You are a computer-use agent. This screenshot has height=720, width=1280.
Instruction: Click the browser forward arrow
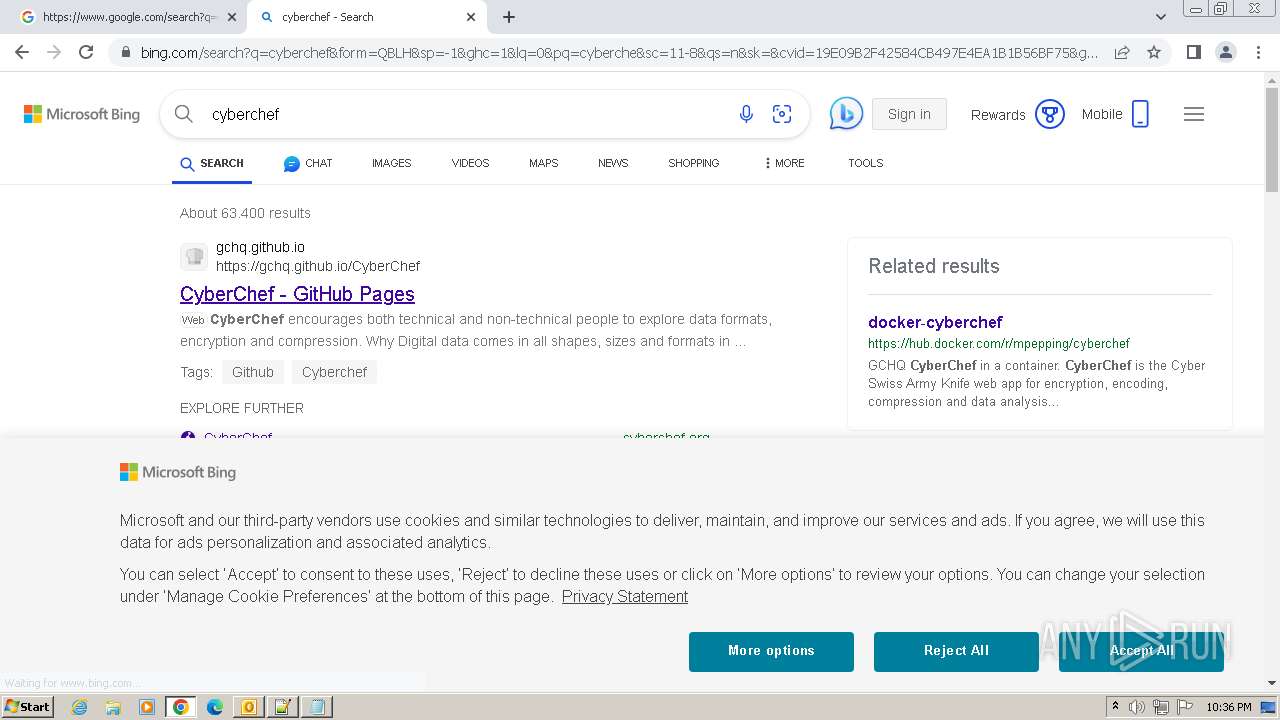tap(54, 52)
